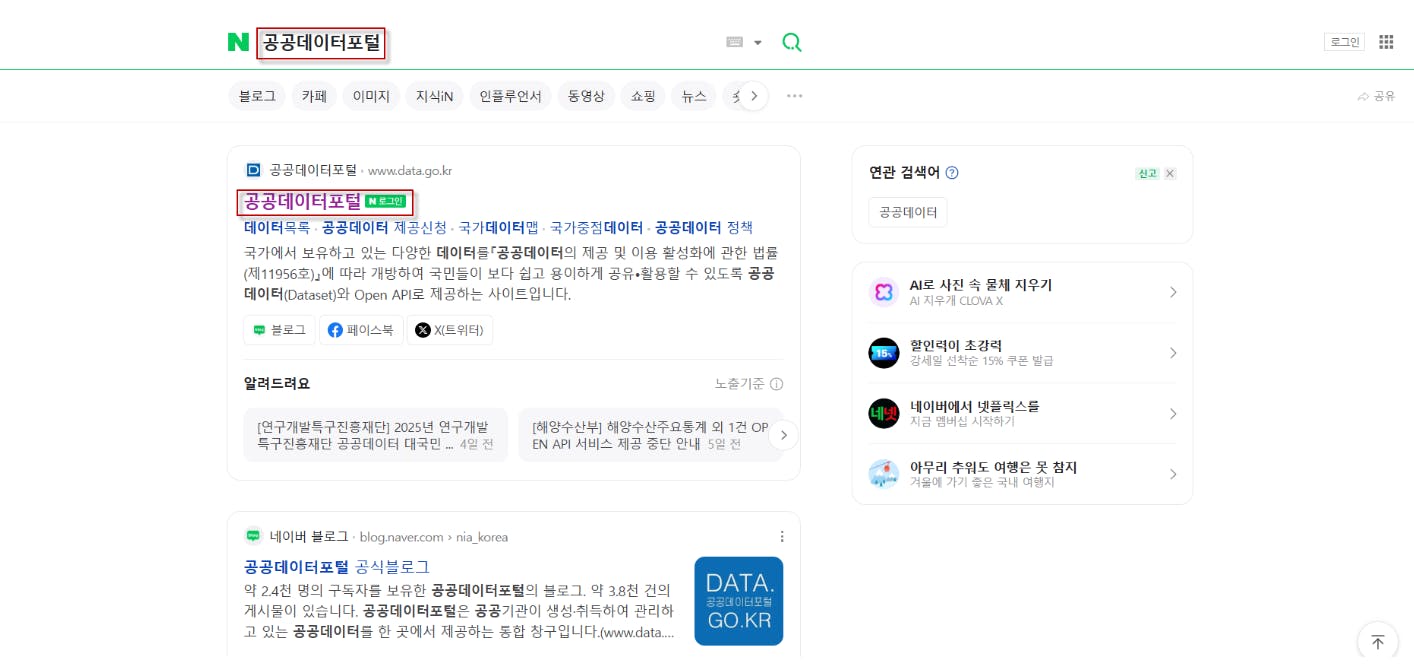
Task: Click the Naver blog favicon in second result
Action: pyautogui.click(x=253, y=536)
